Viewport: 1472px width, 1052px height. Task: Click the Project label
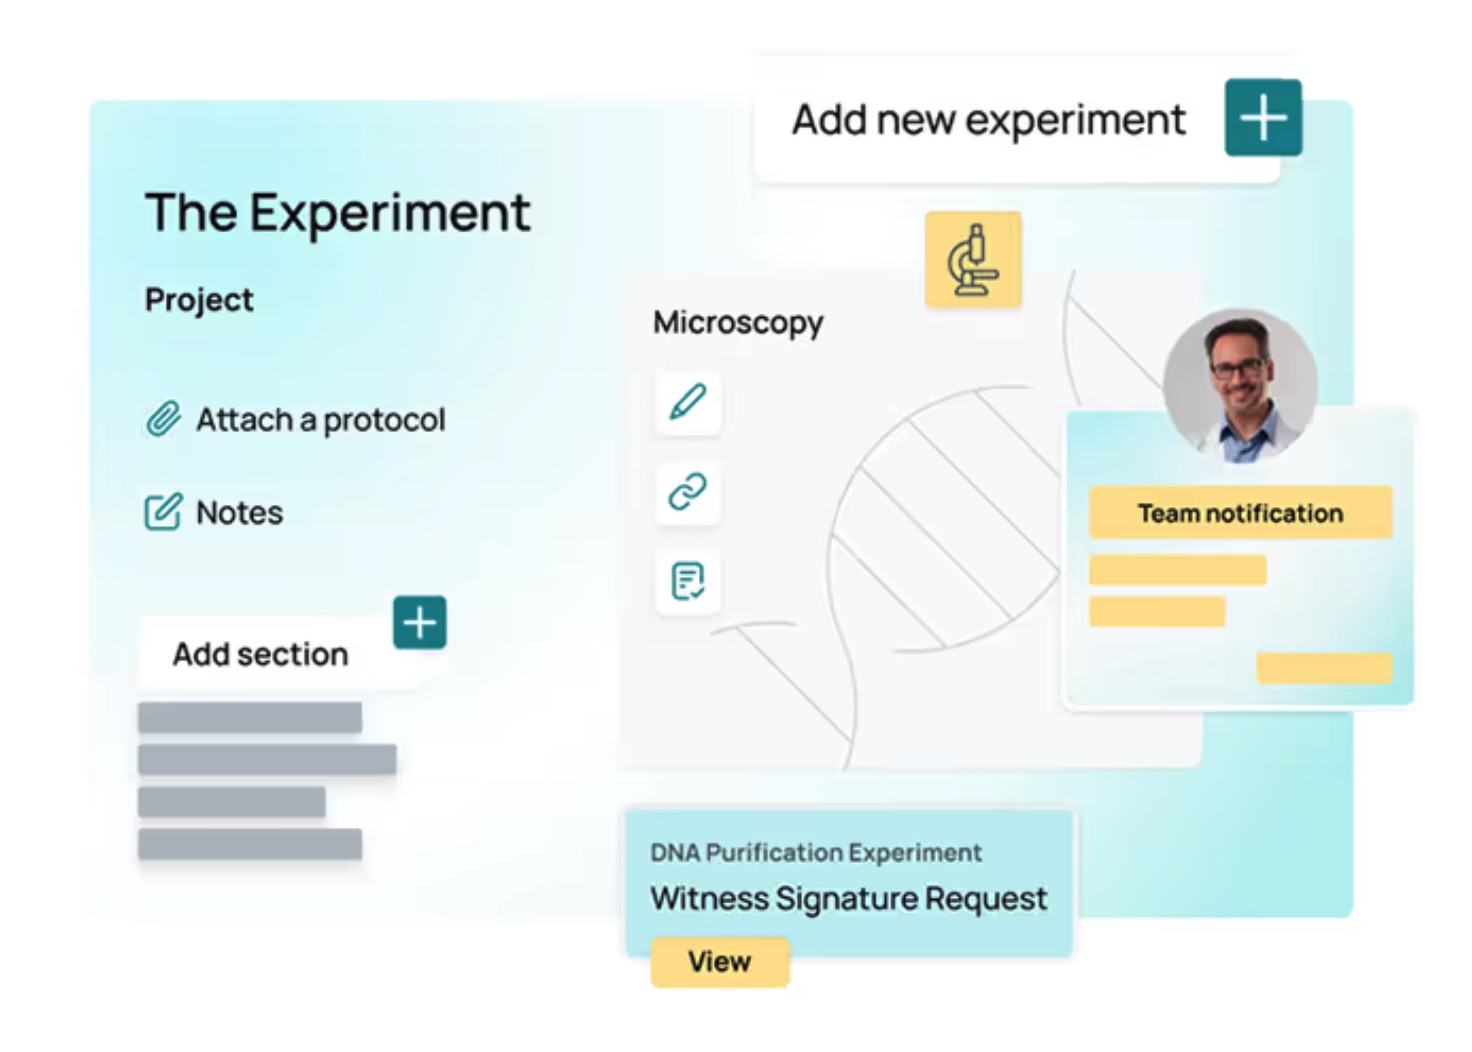click(199, 299)
